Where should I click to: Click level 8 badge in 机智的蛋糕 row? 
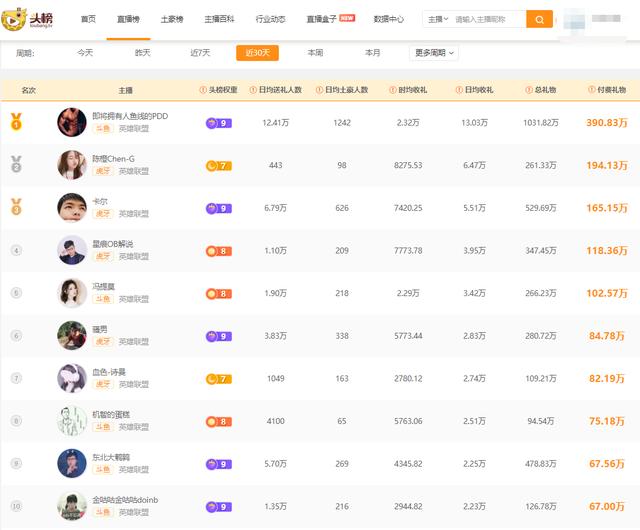pyautogui.click(x=219, y=421)
